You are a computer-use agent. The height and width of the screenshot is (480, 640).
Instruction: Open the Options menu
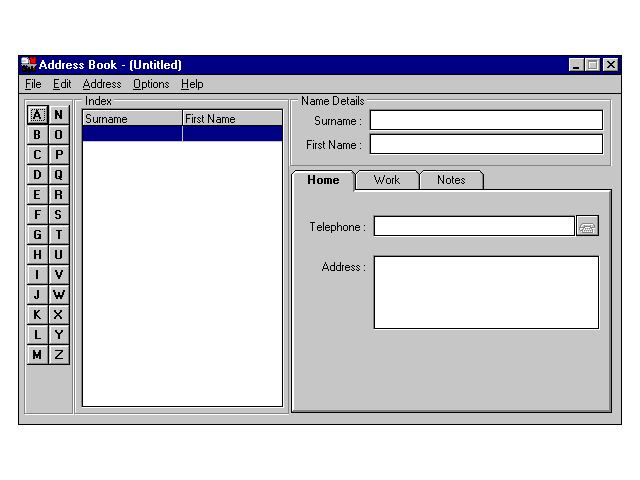(x=151, y=84)
